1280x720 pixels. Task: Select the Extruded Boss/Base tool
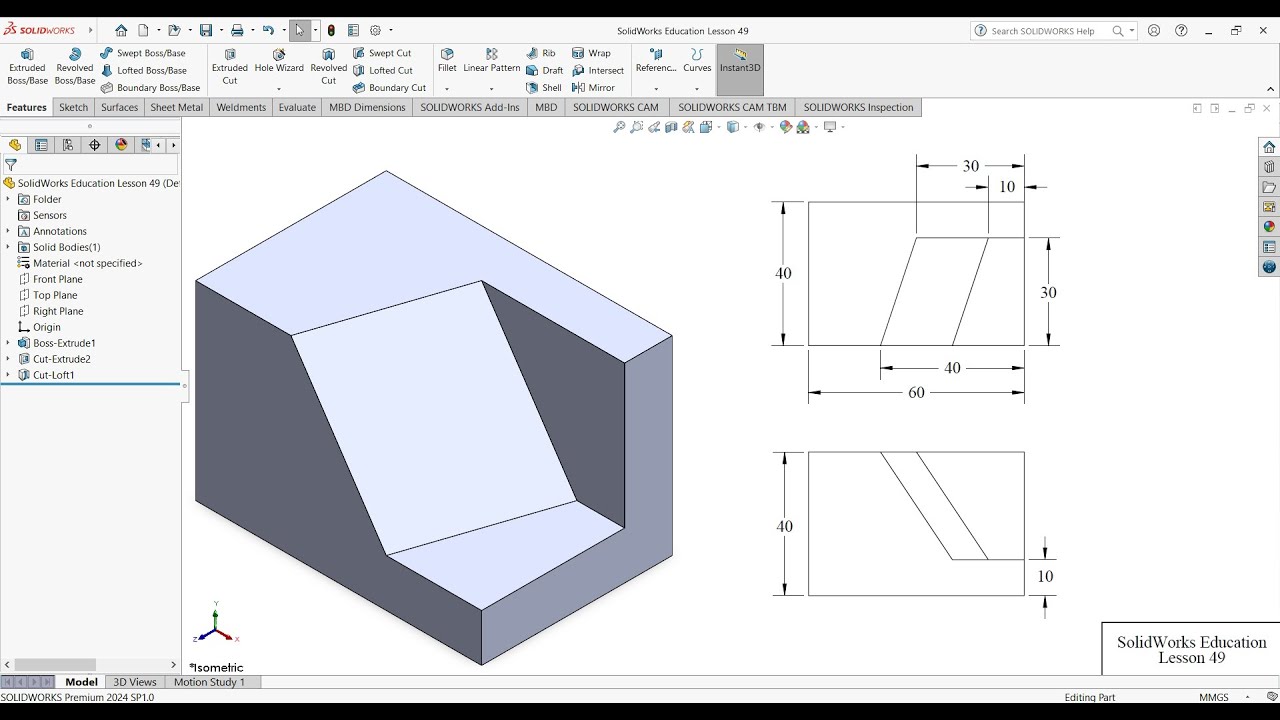point(27,66)
